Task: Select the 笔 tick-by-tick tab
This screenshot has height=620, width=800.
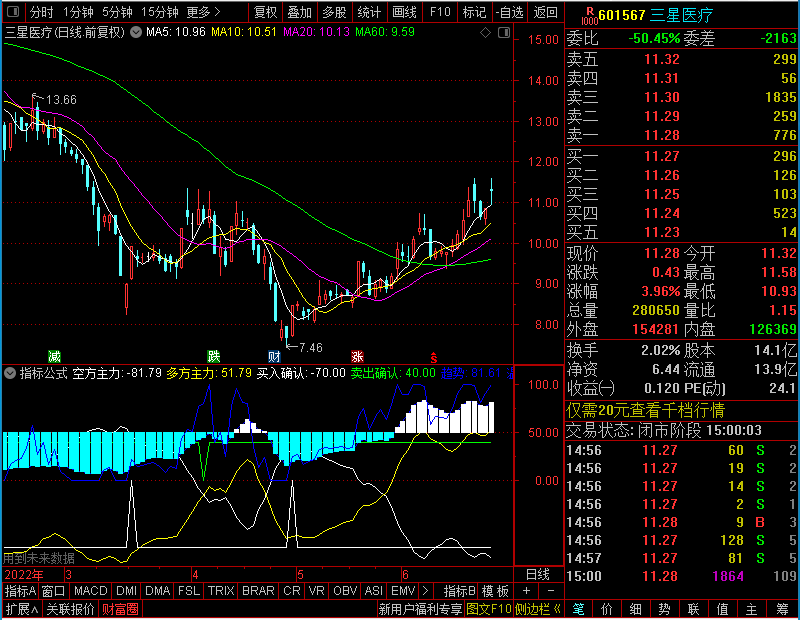Action: click(578, 609)
